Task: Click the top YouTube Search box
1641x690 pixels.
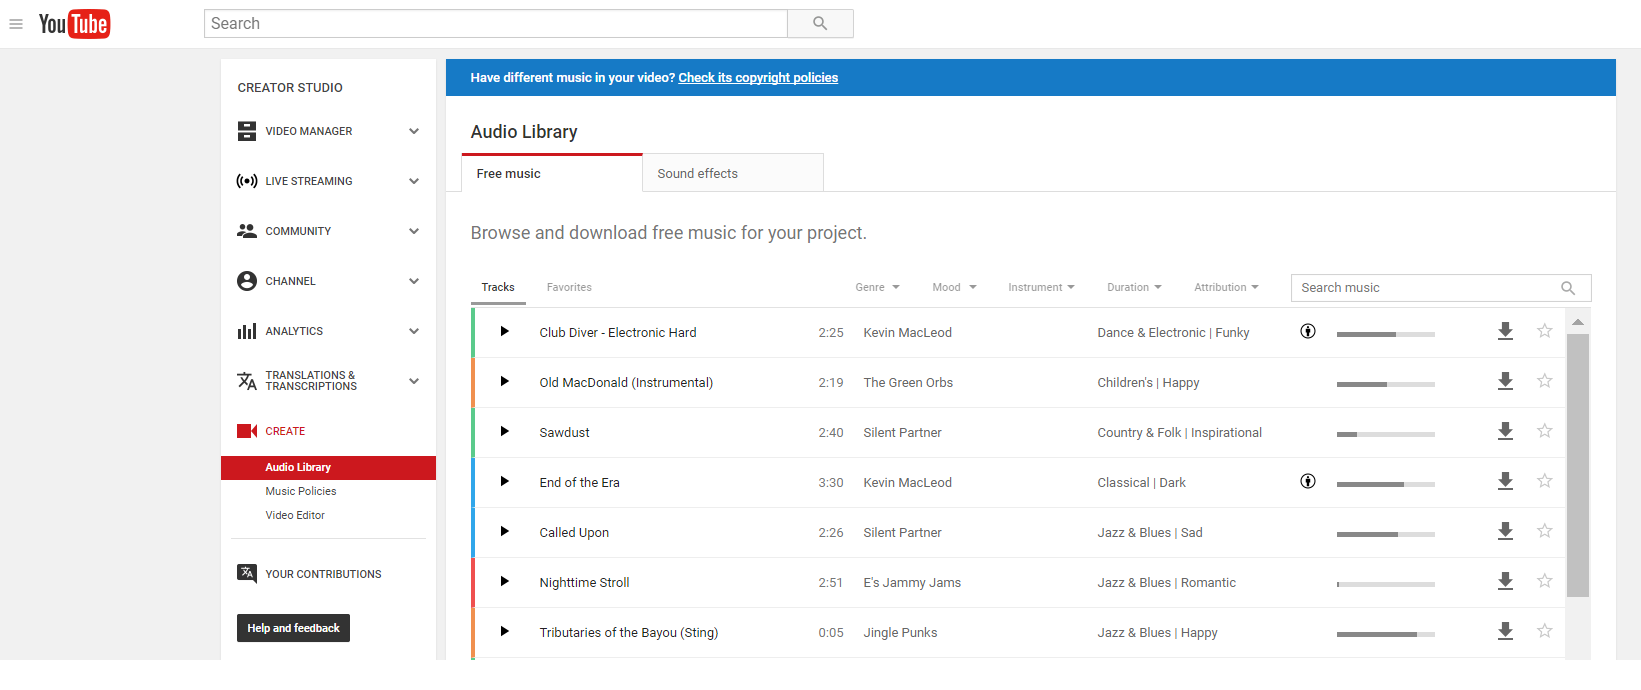Action: click(496, 23)
